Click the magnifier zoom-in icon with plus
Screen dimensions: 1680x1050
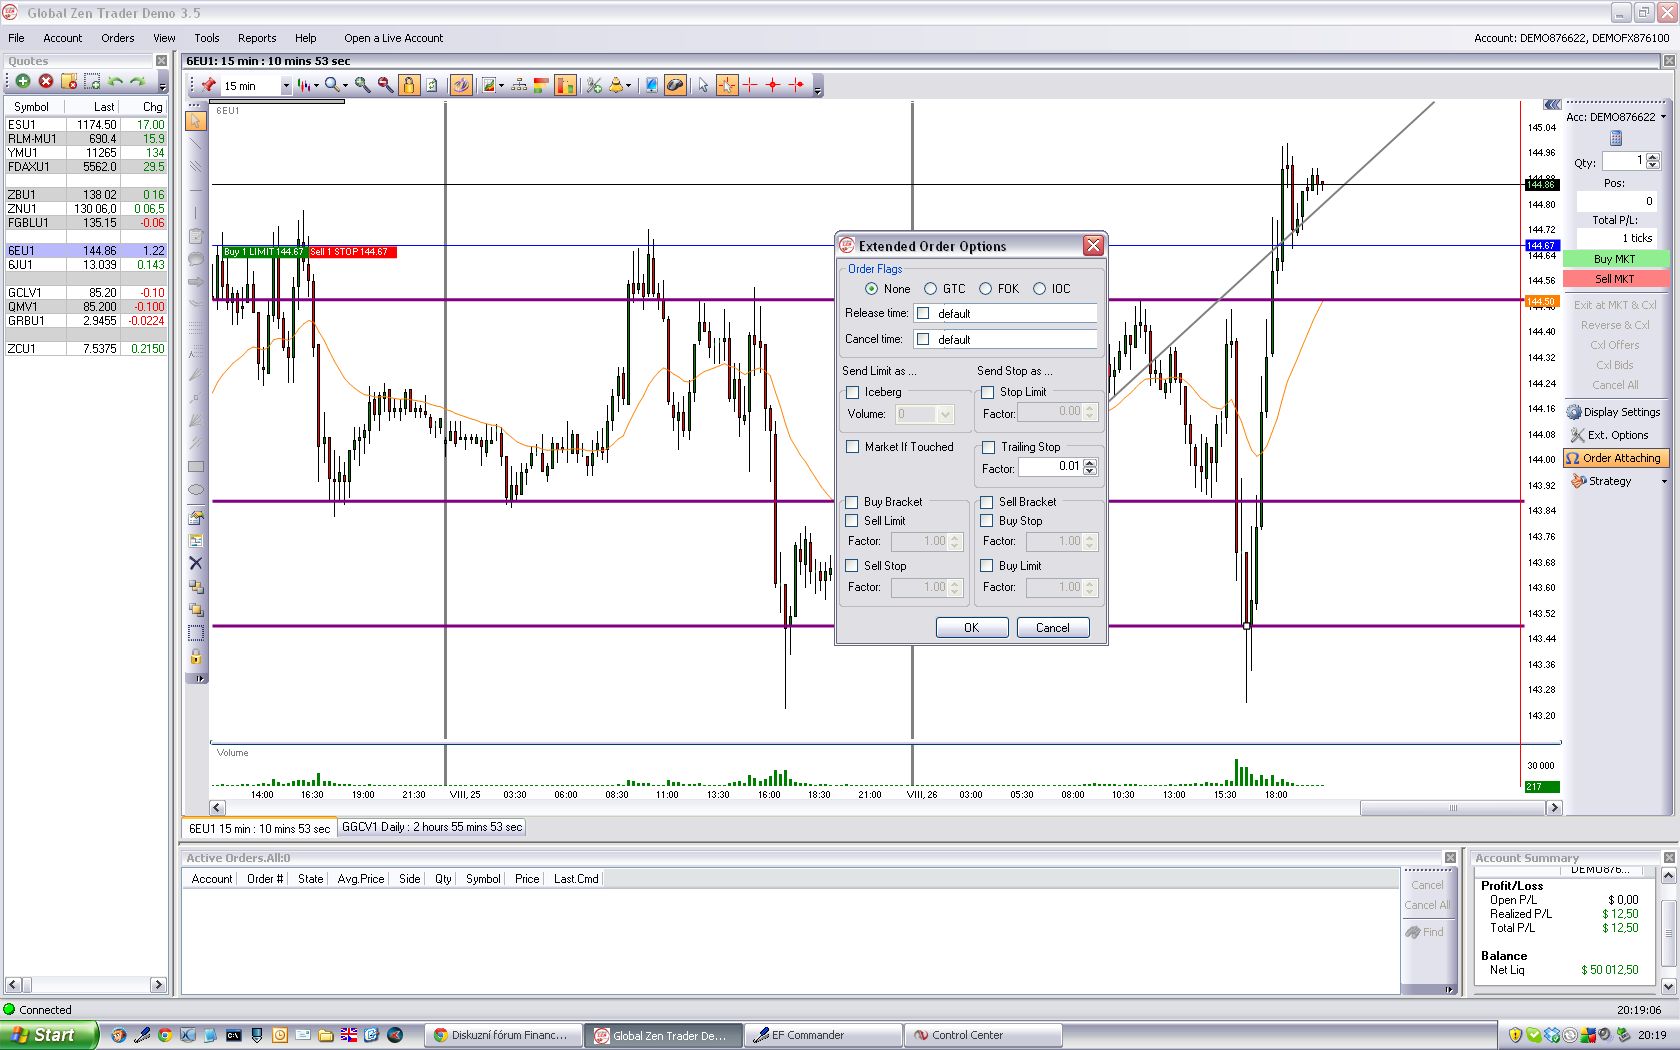[362, 85]
